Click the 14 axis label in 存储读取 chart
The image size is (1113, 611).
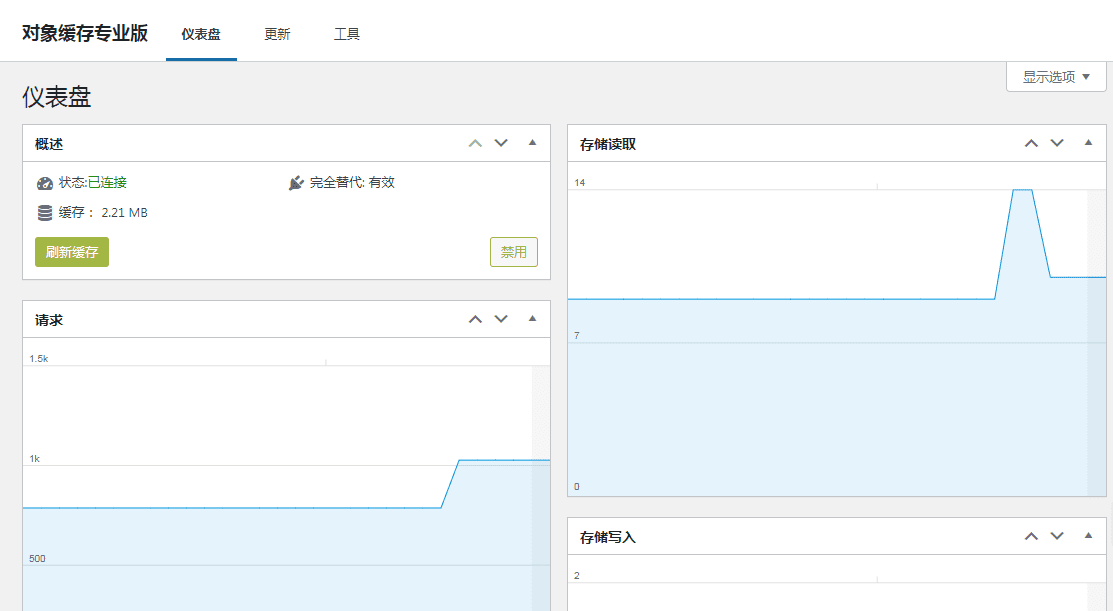click(579, 182)
